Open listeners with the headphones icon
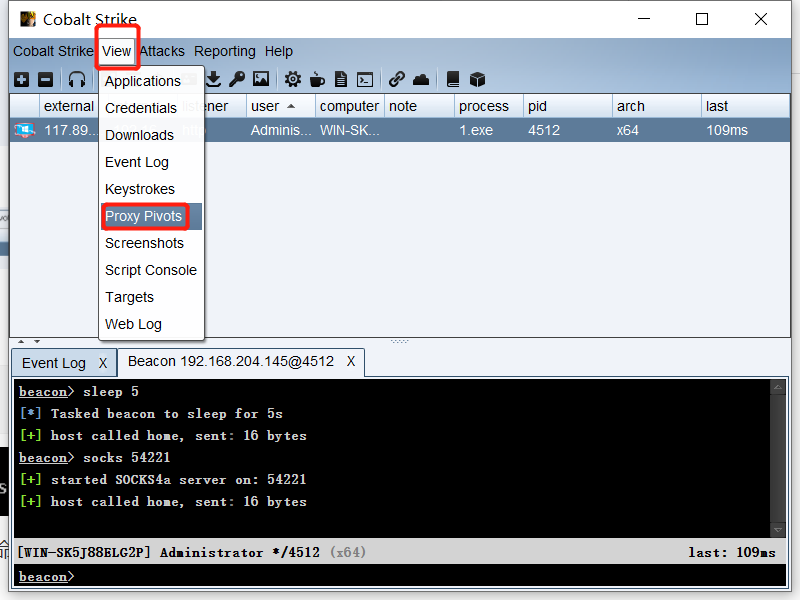 77,80
